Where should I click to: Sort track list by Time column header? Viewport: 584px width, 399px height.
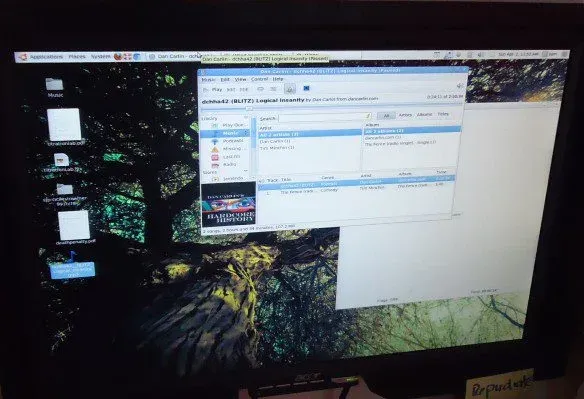click(442, 172)
